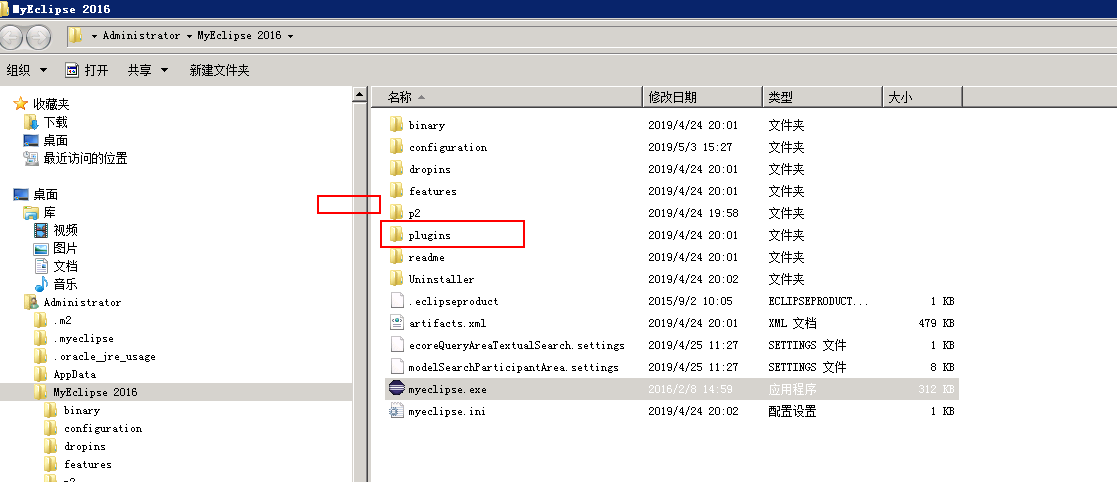Select .eclipseproduct file

click(453, 301)
